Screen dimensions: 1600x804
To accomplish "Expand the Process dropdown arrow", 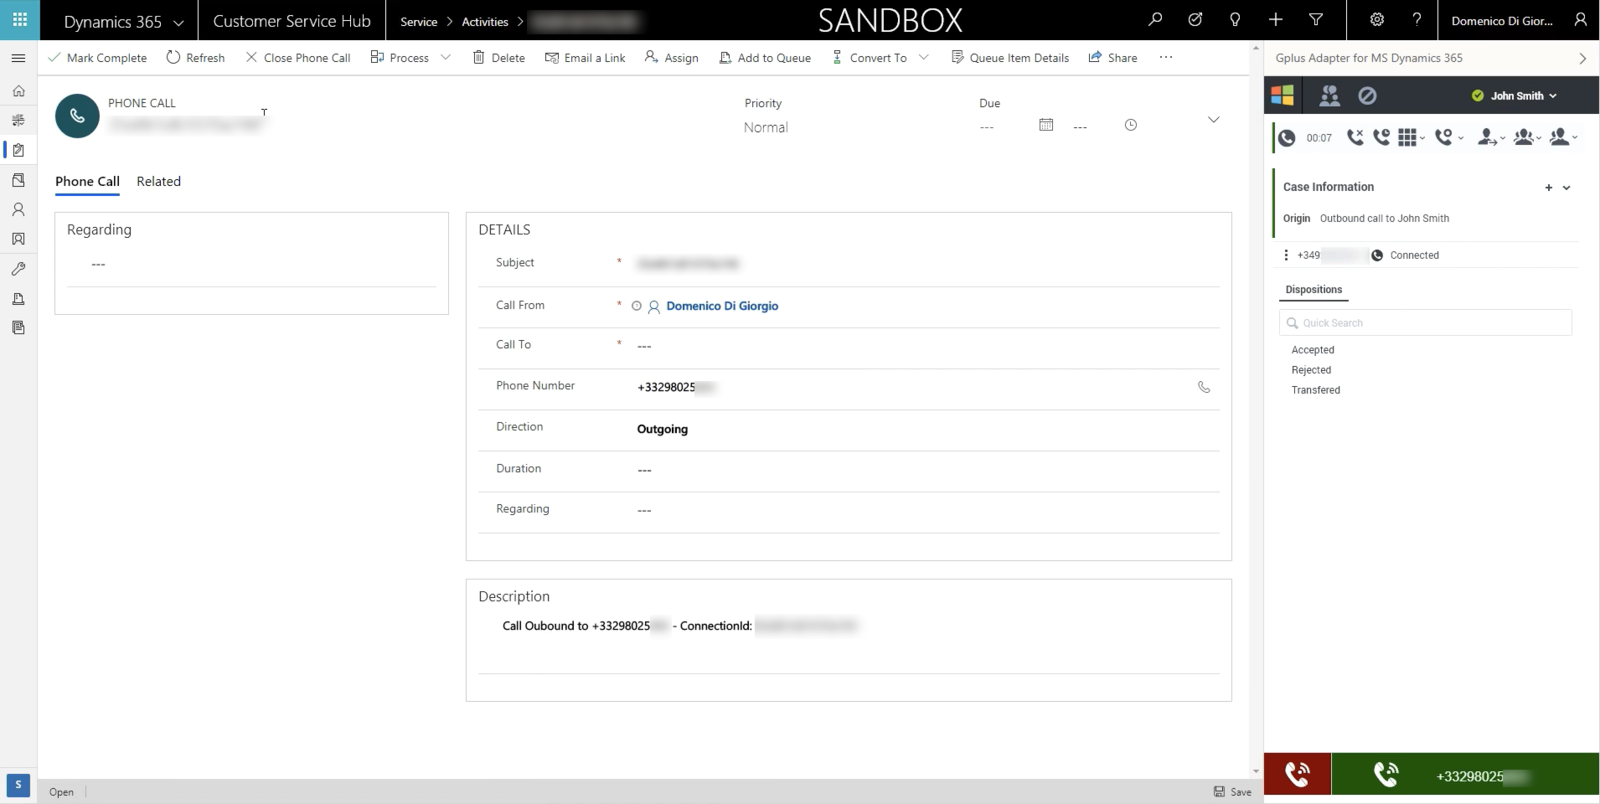I will tap(445, 57).
